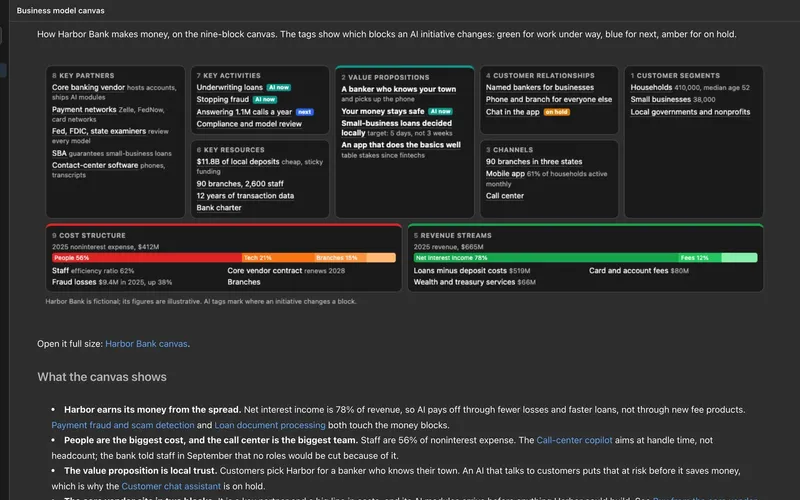Click Named bankers for businesses entry
The height and width of the screenshot is (500, 800).
[x=540, y=88]
